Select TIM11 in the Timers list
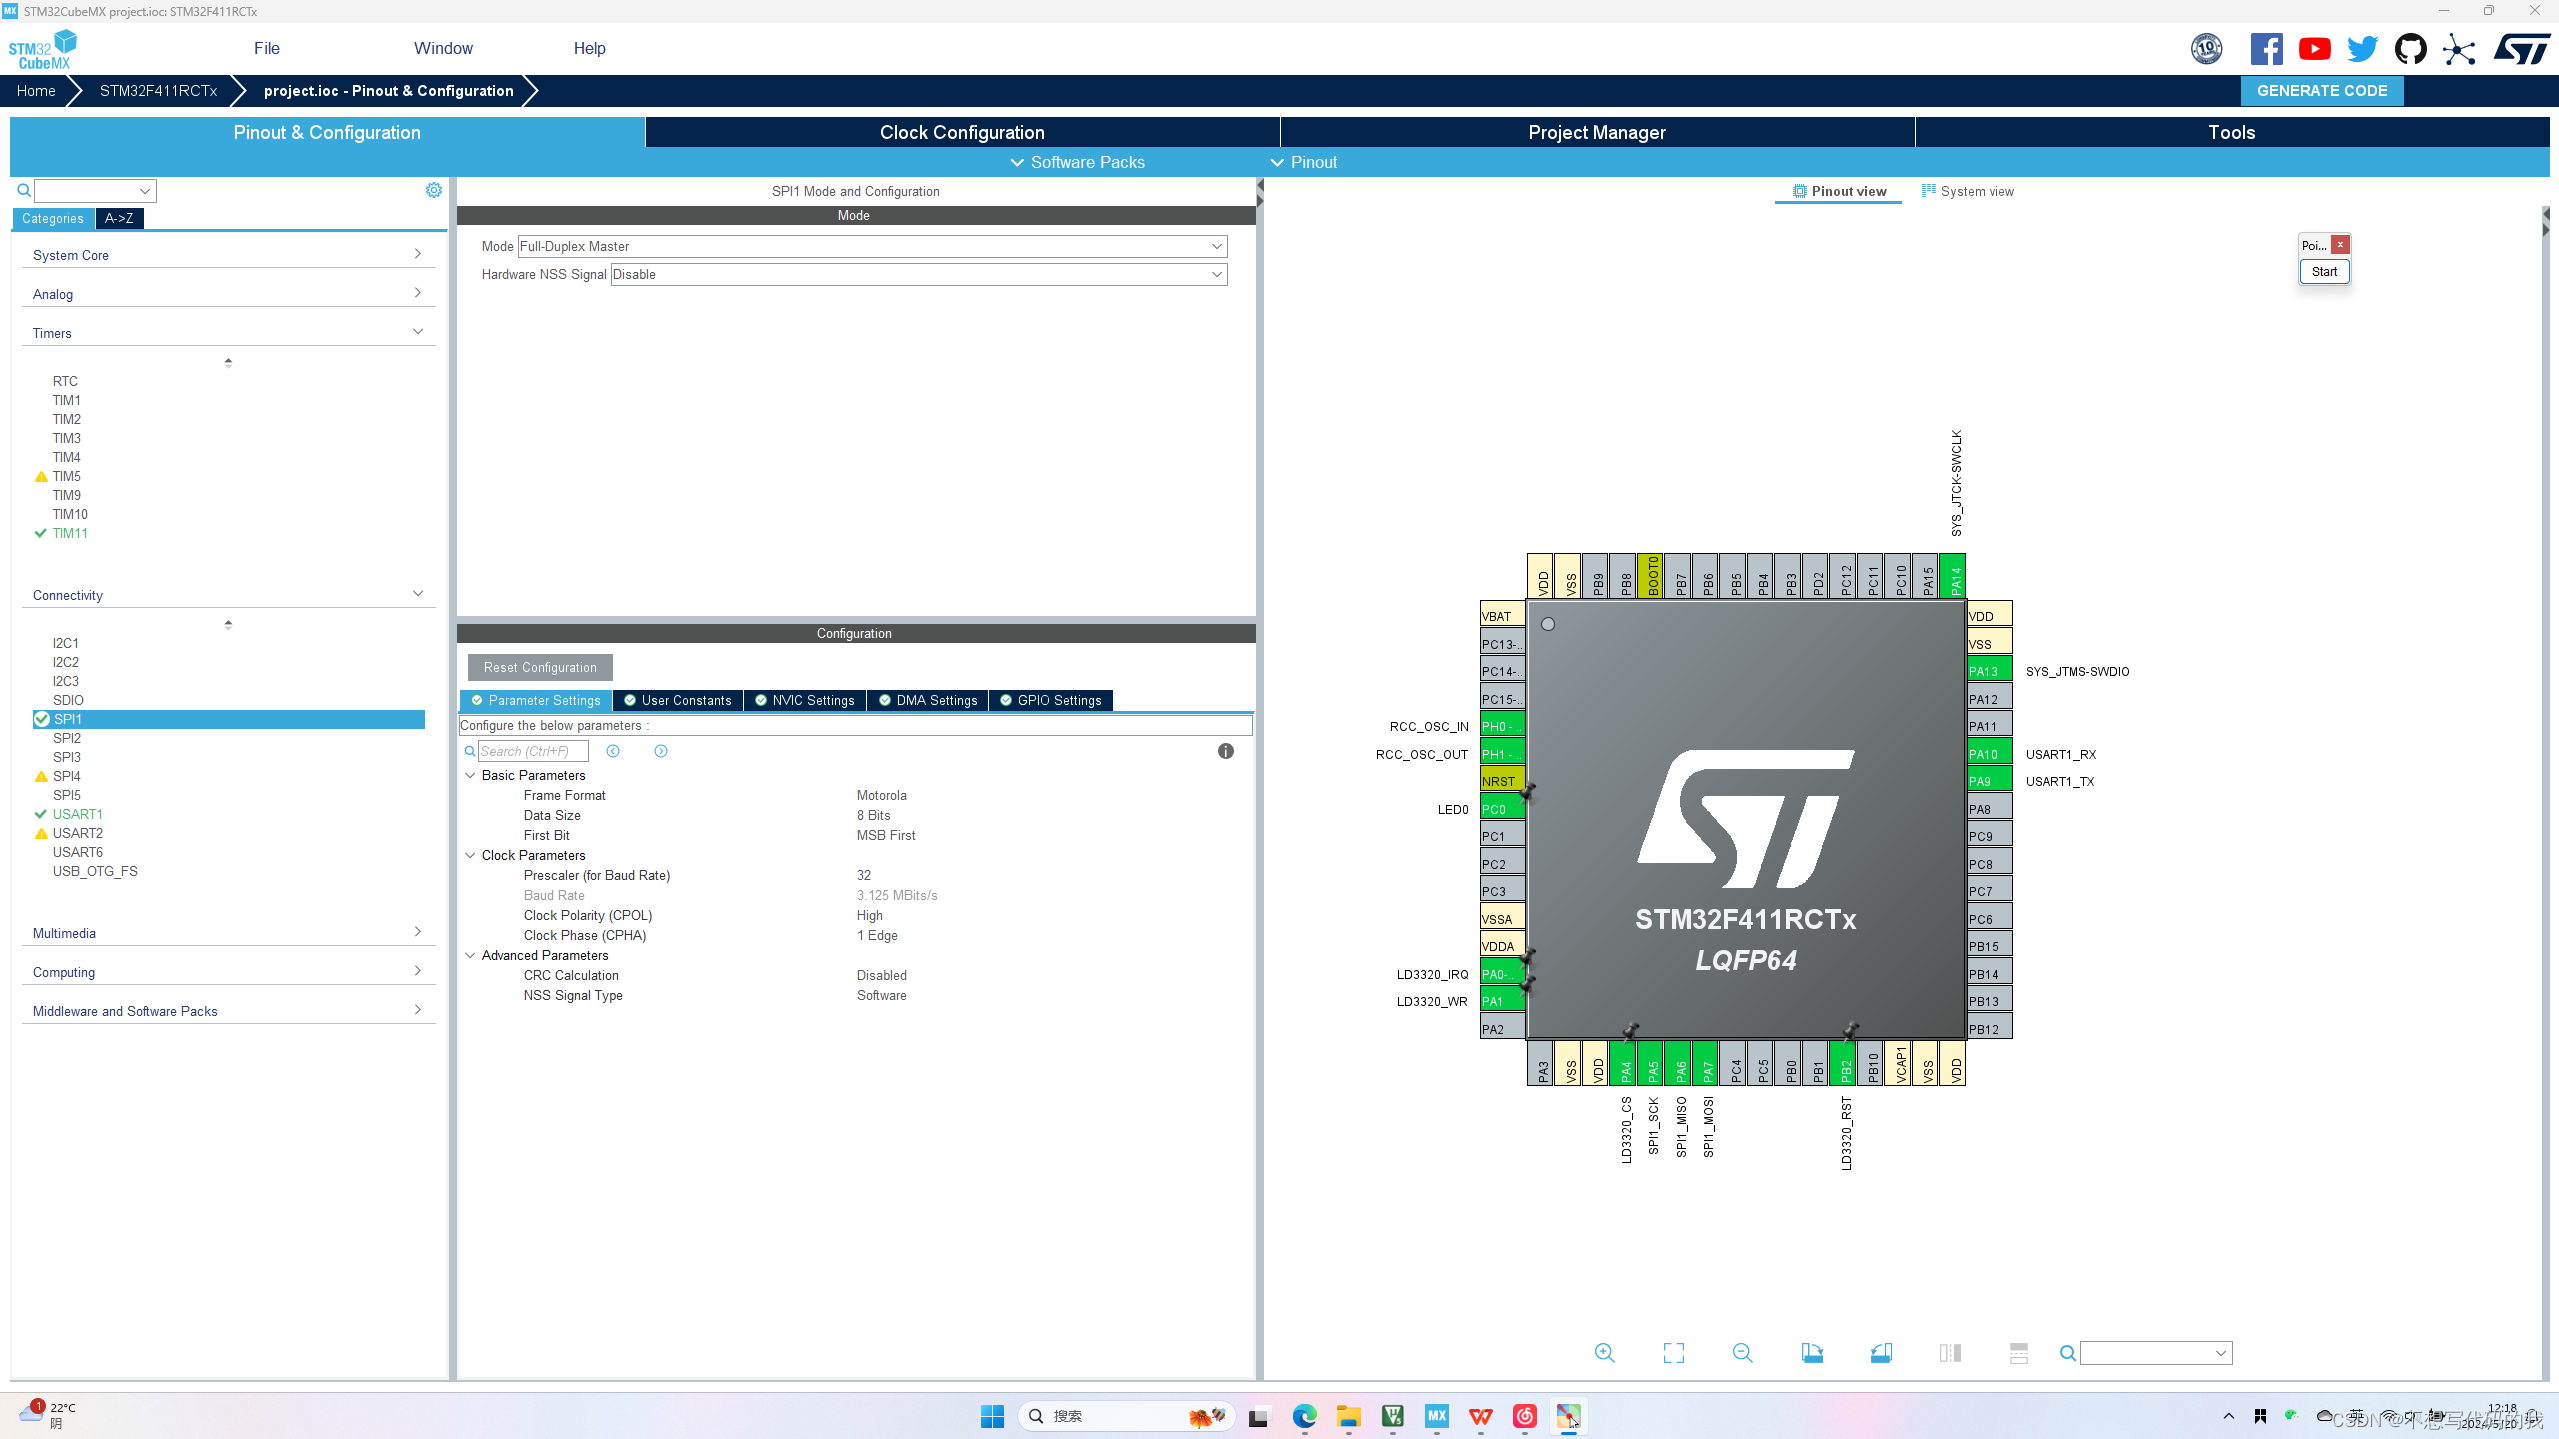Viewport: 2559px width, 1439px height. tap(70, 533)
